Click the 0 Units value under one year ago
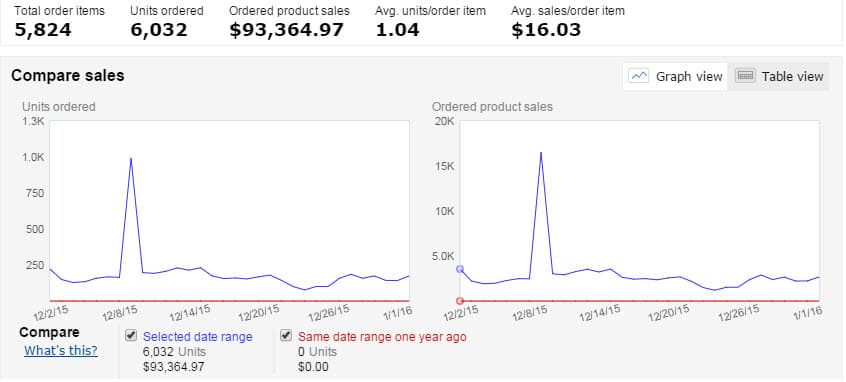Screen dimensions: 846x382 317,352
